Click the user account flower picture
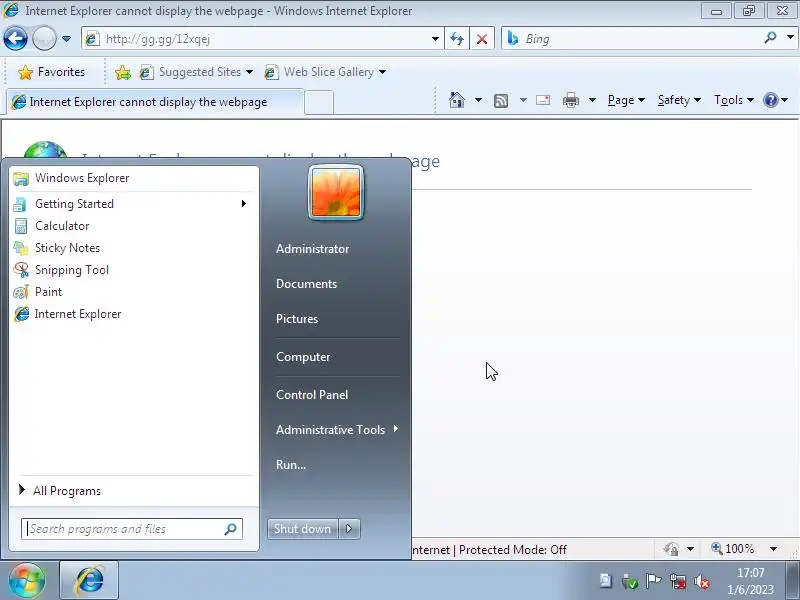Viewport: 800px width, 600px height. point(336,193)
